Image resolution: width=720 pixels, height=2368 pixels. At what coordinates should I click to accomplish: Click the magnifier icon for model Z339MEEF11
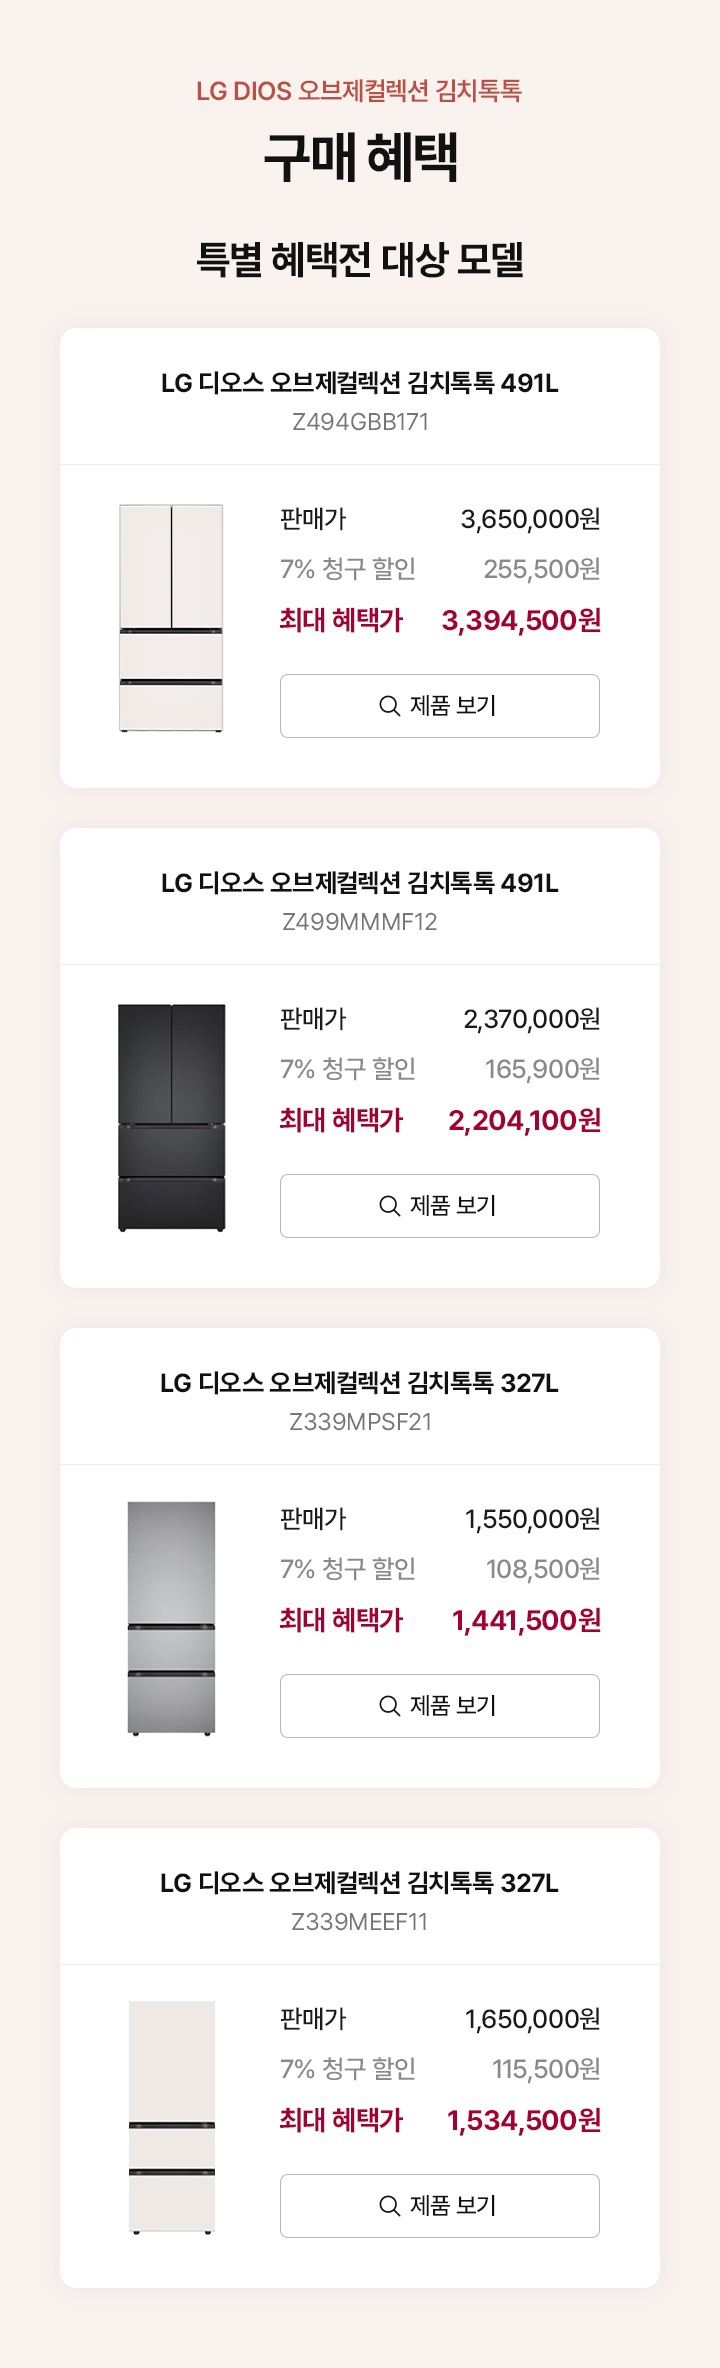(390, 2206)
